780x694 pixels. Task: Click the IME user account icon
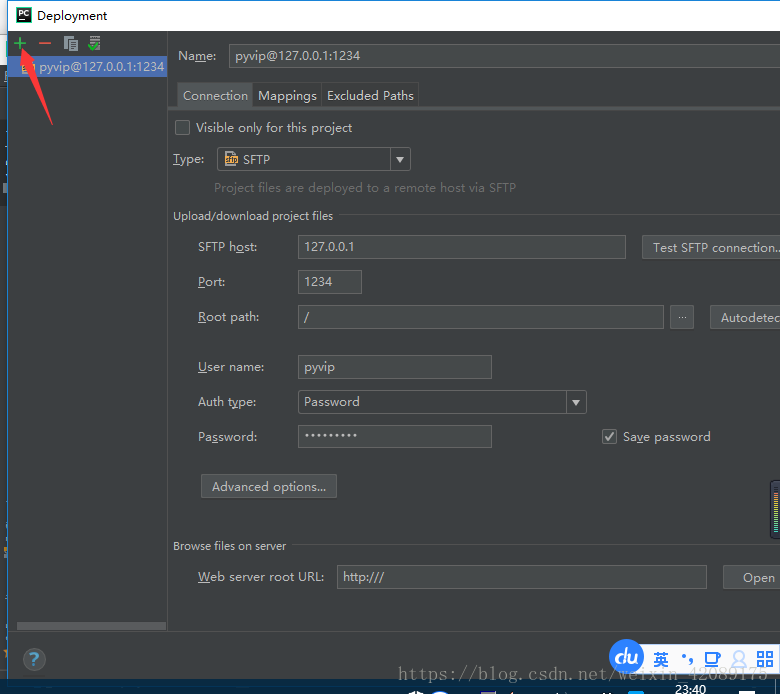(x=739, y=659)
